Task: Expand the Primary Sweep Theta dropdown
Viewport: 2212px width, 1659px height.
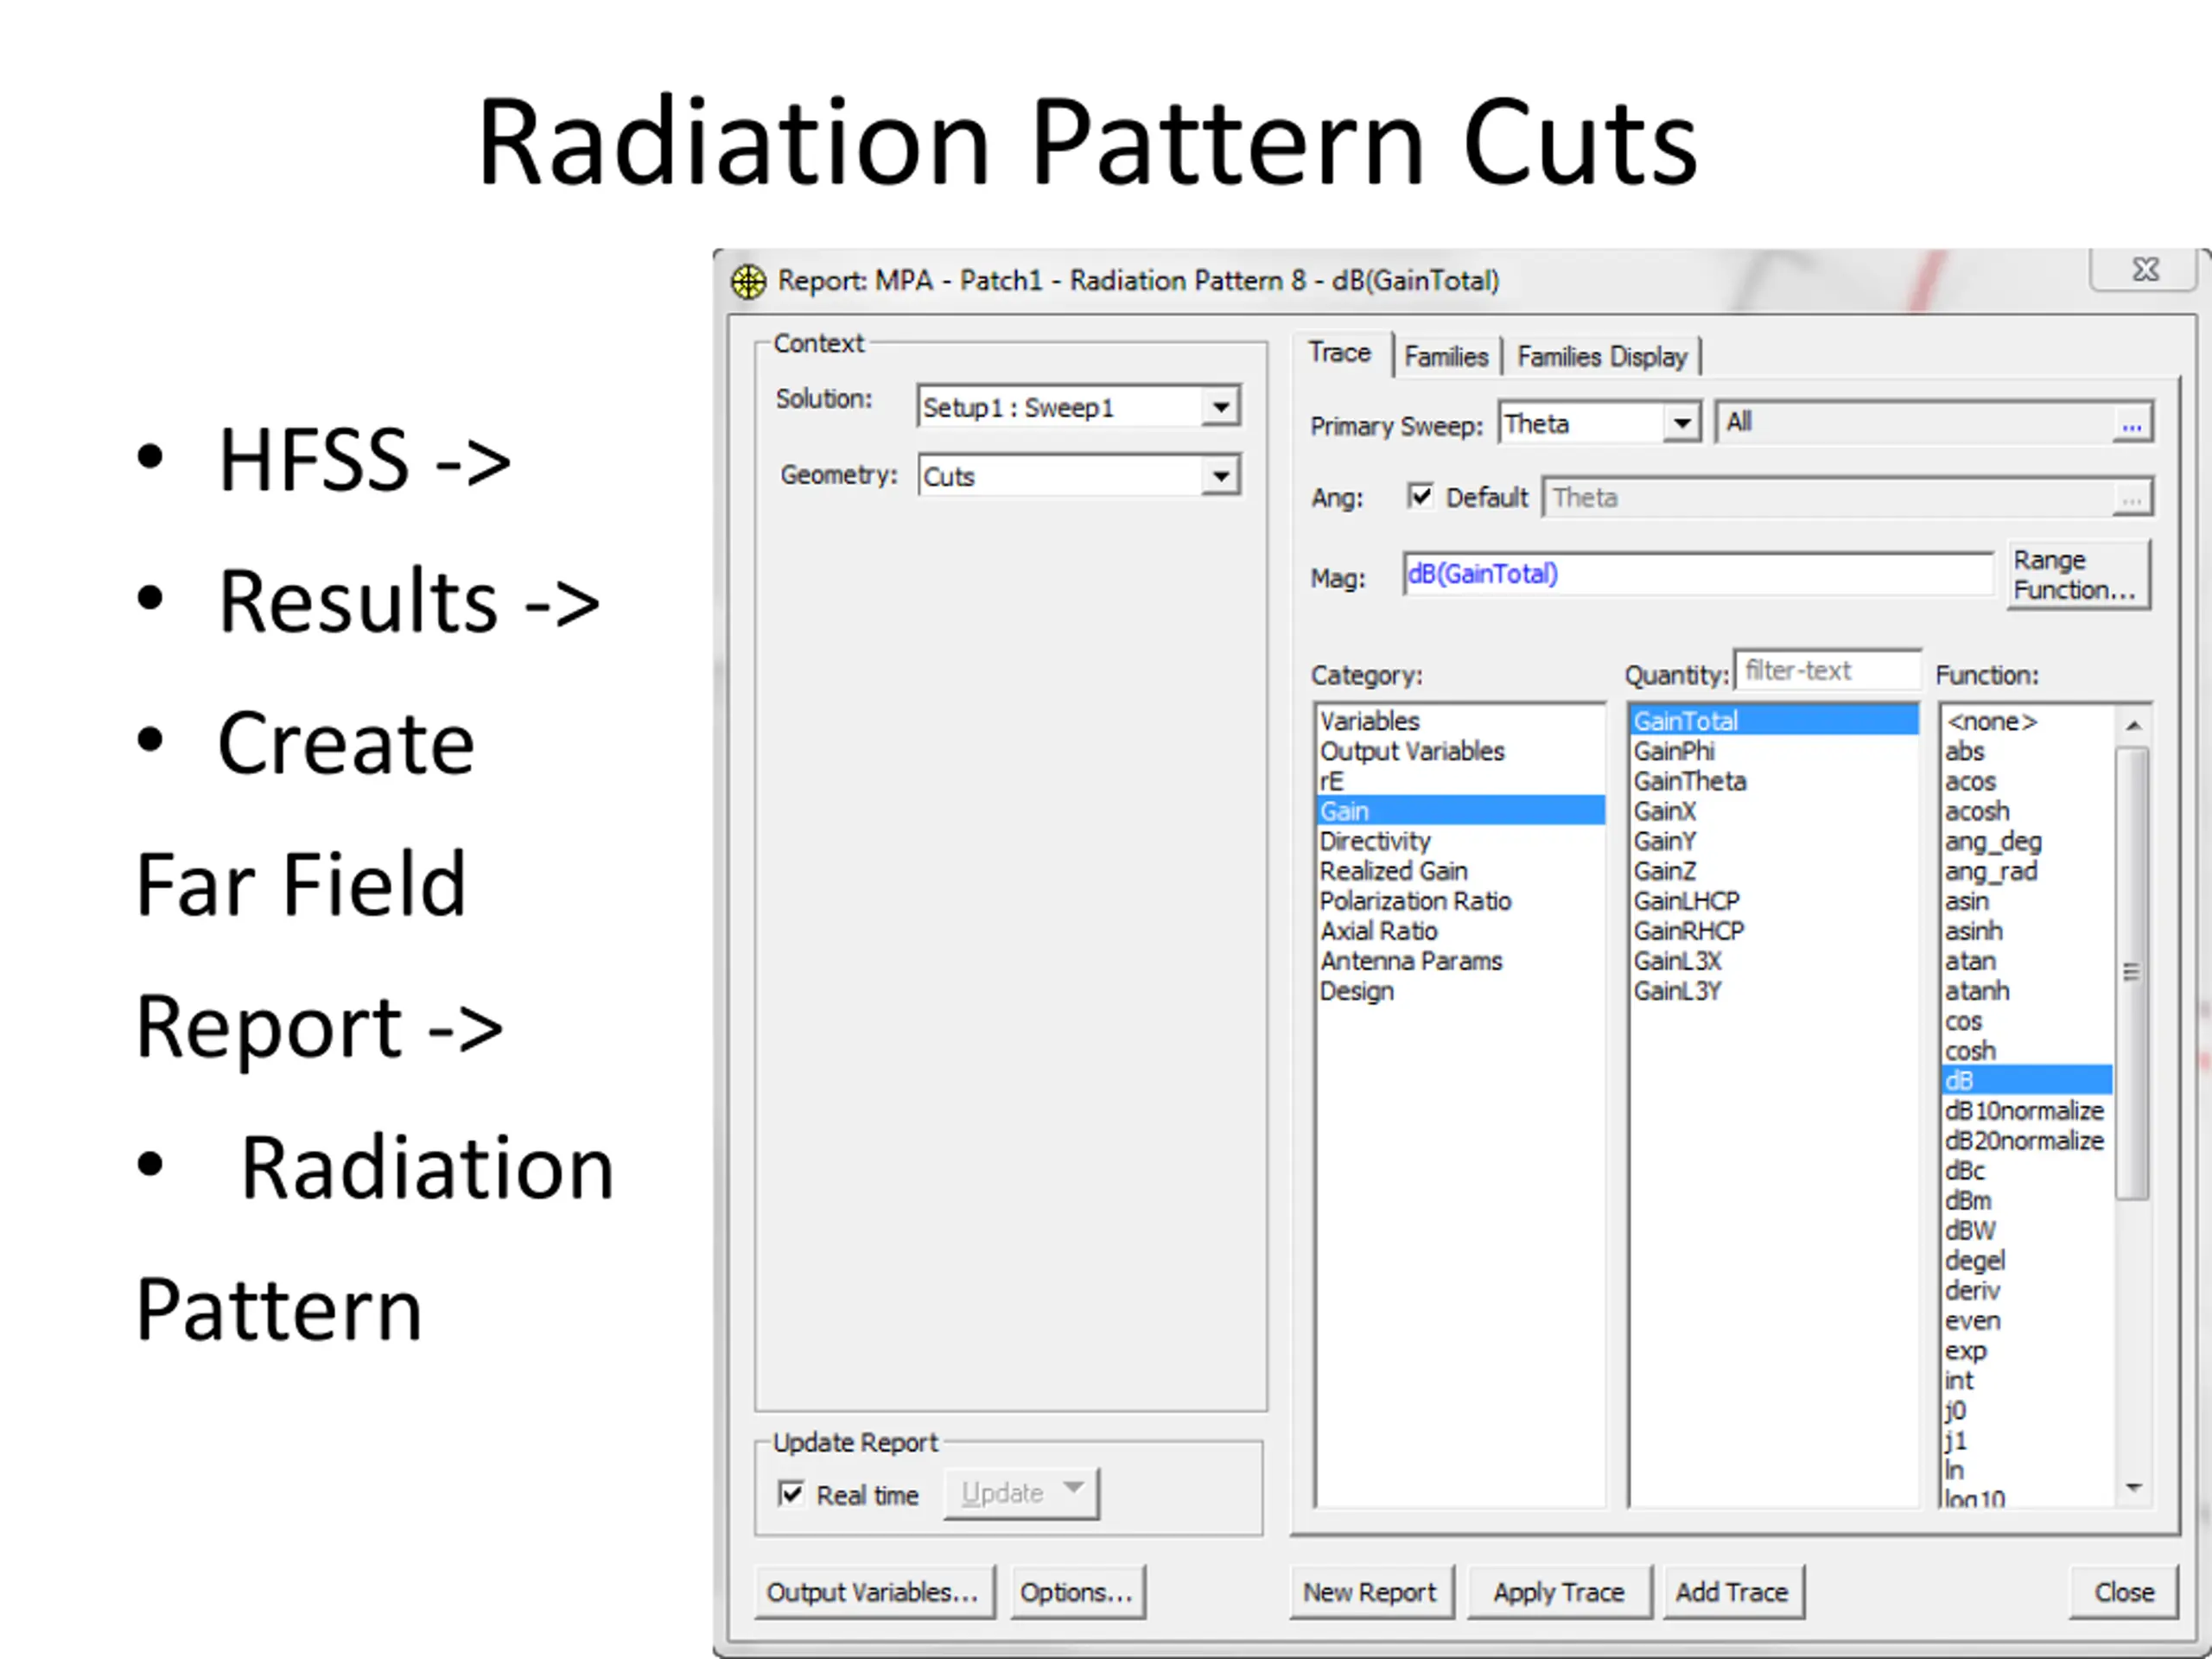Action: coord(1682,423)
